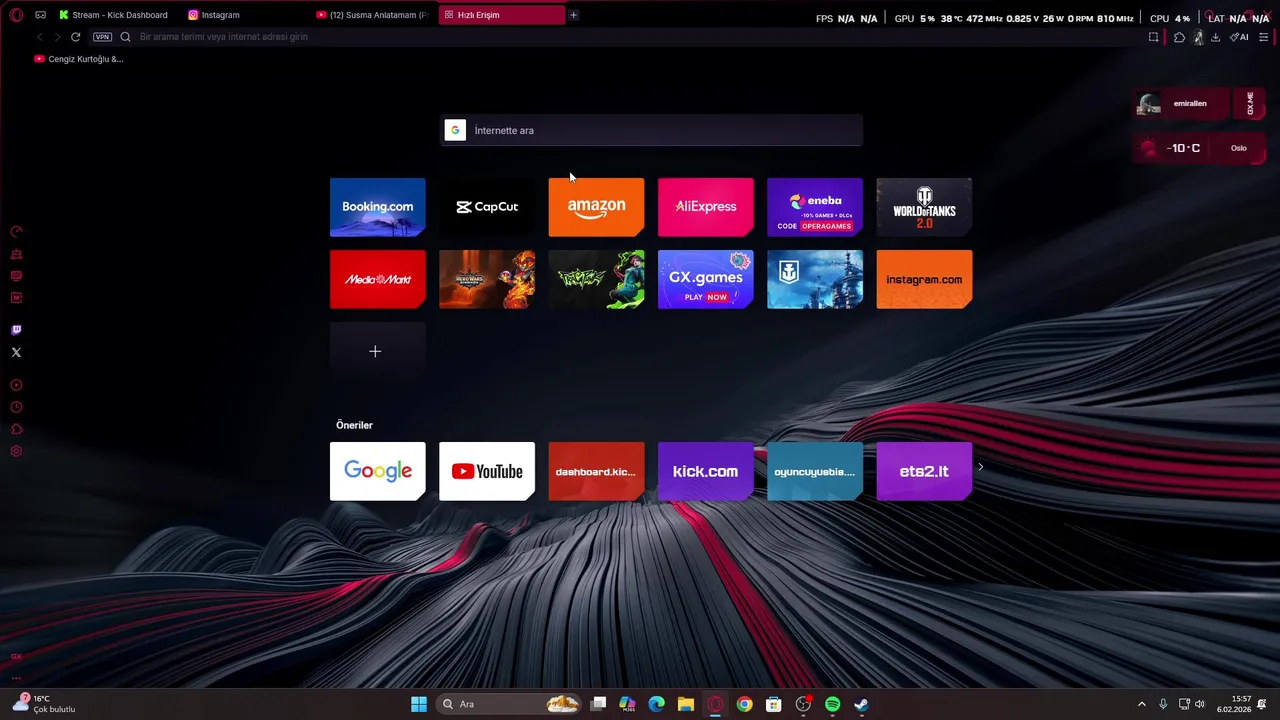Open the Easy Setup sliders icon

tap(1264, 37)
